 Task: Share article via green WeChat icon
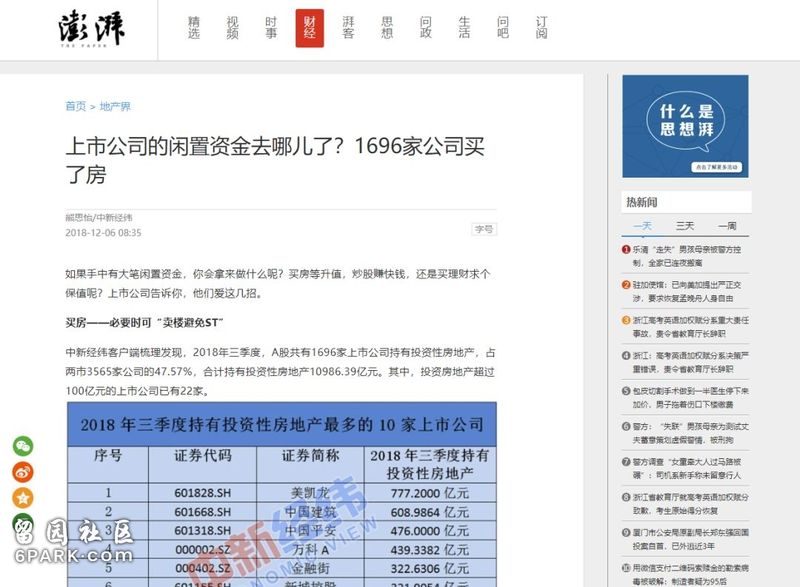(23, 446)
